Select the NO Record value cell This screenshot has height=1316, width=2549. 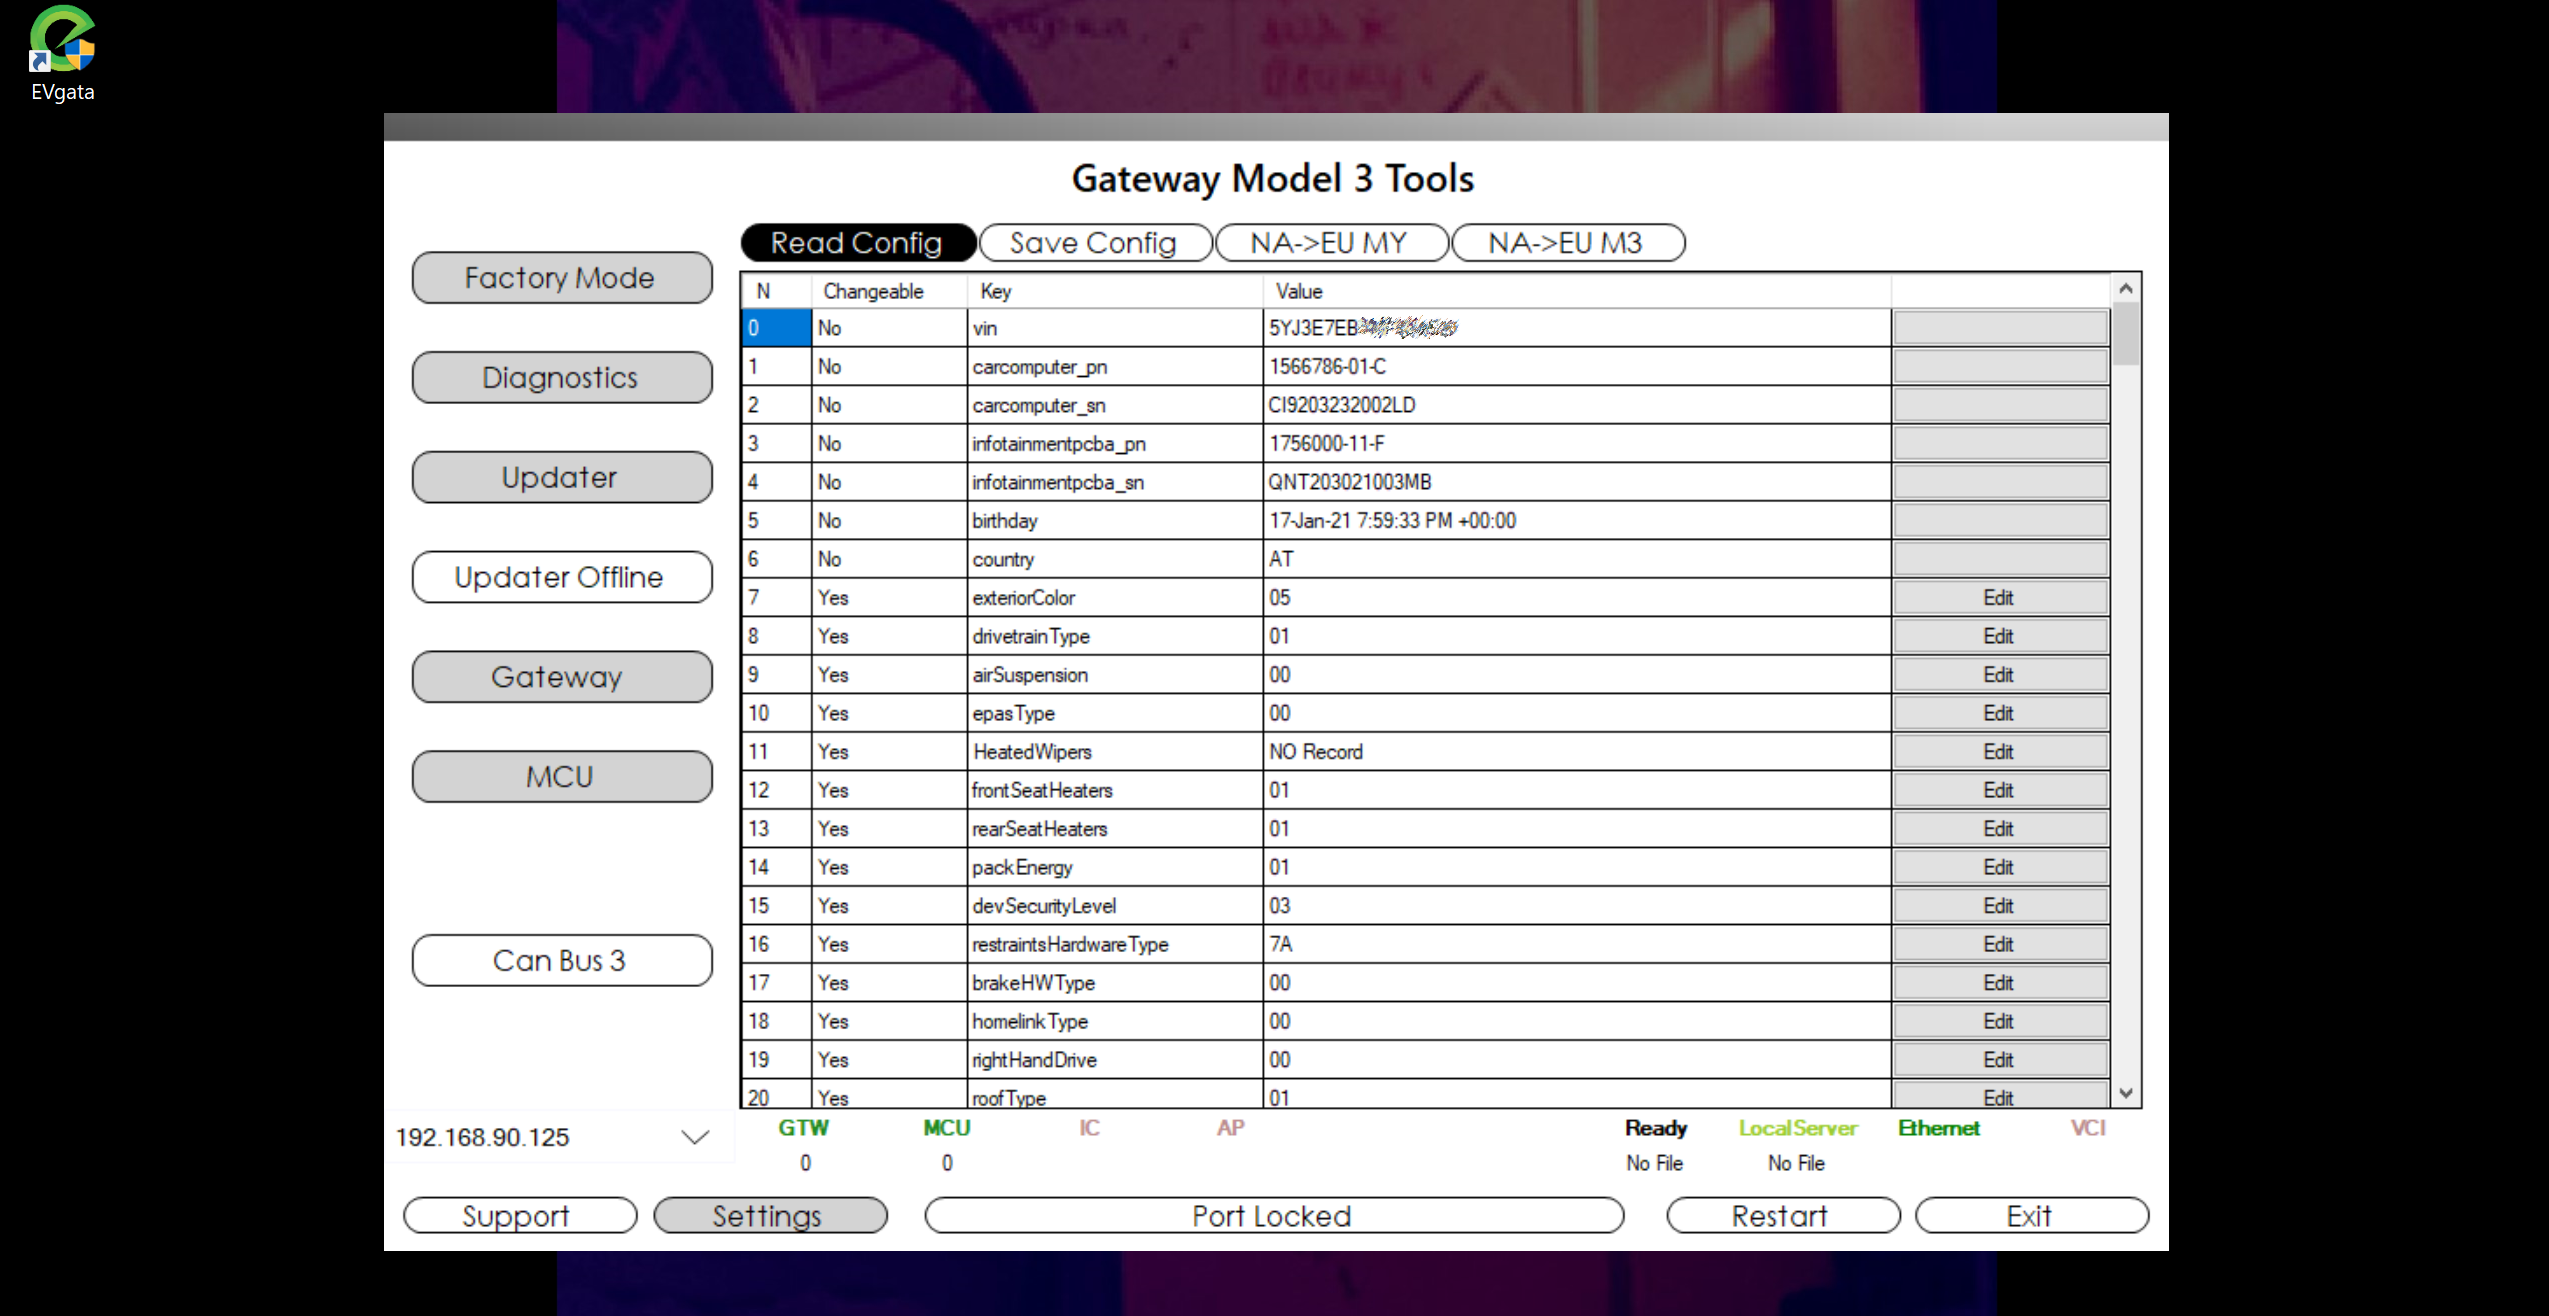(1577, 752)
